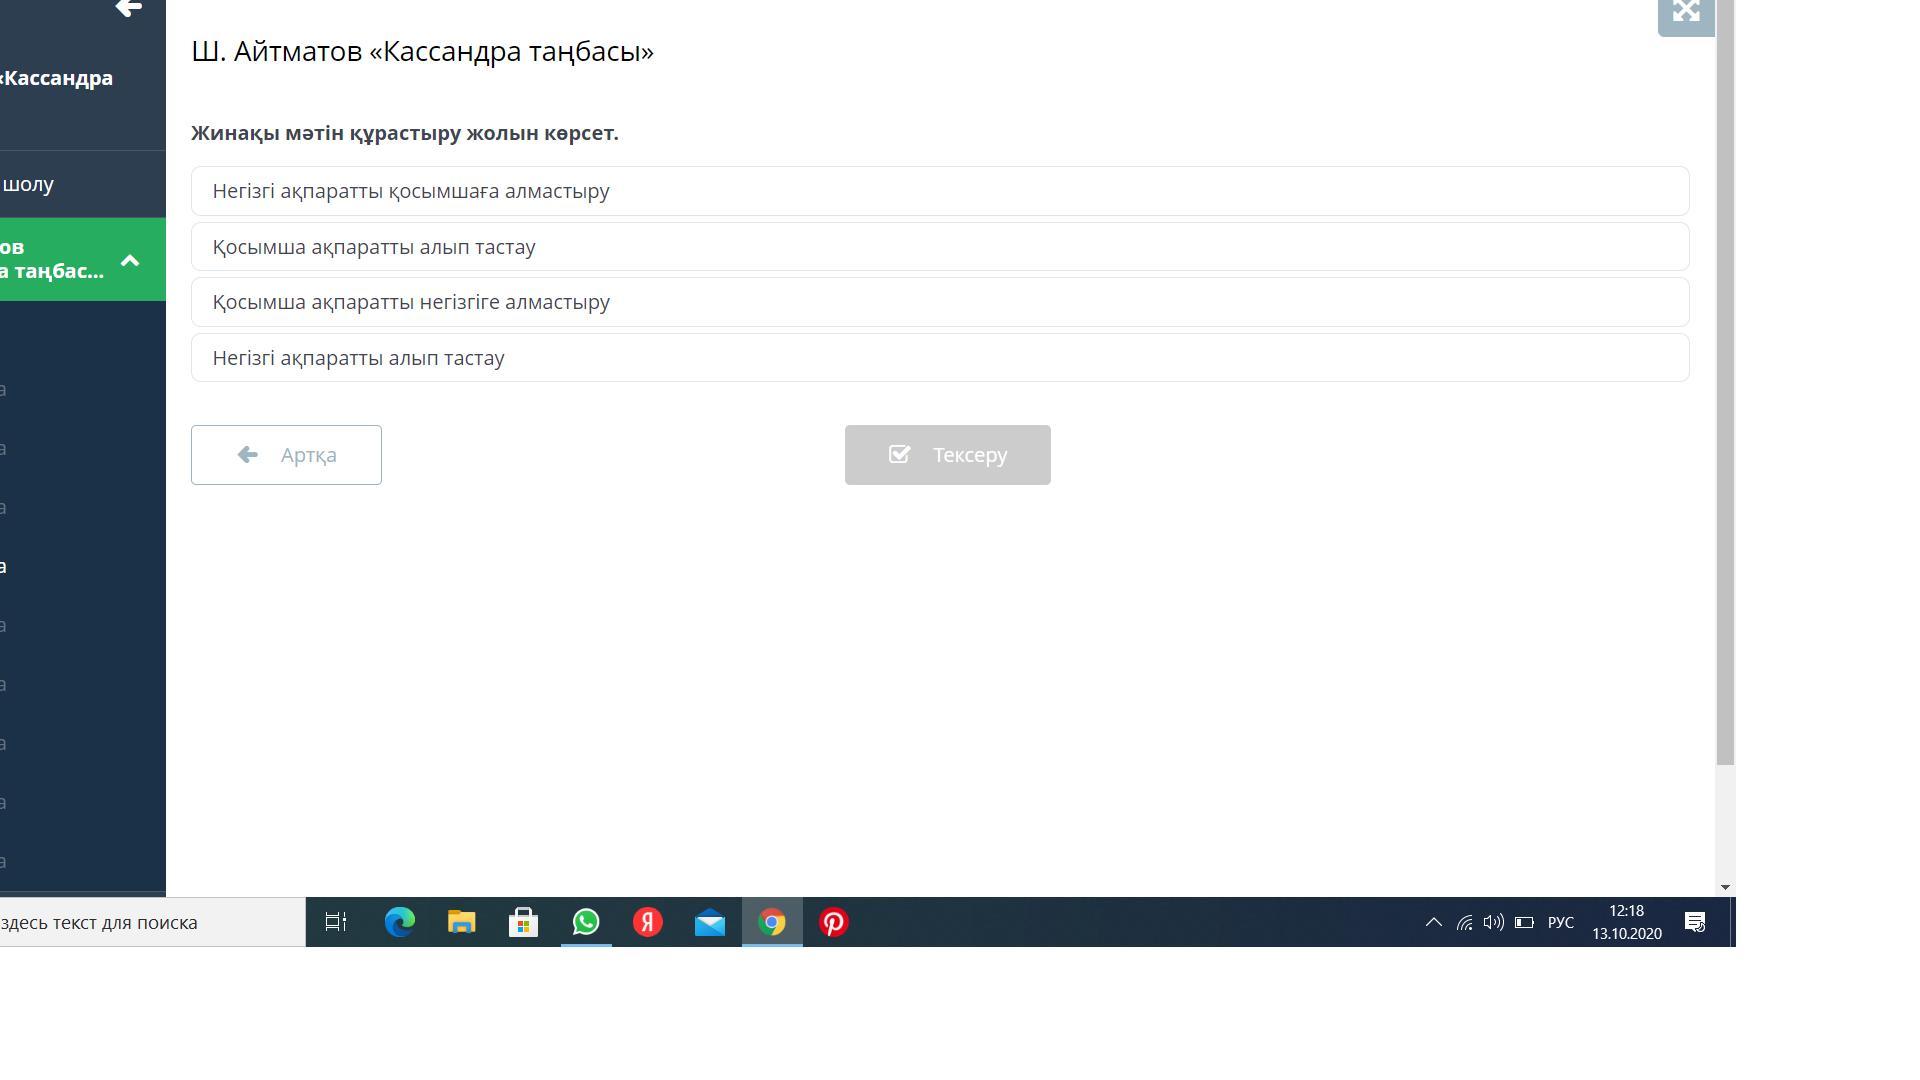Launch Pinterest from the taskbar
The image size is (1920, 1080).
(x=834, y=922)
